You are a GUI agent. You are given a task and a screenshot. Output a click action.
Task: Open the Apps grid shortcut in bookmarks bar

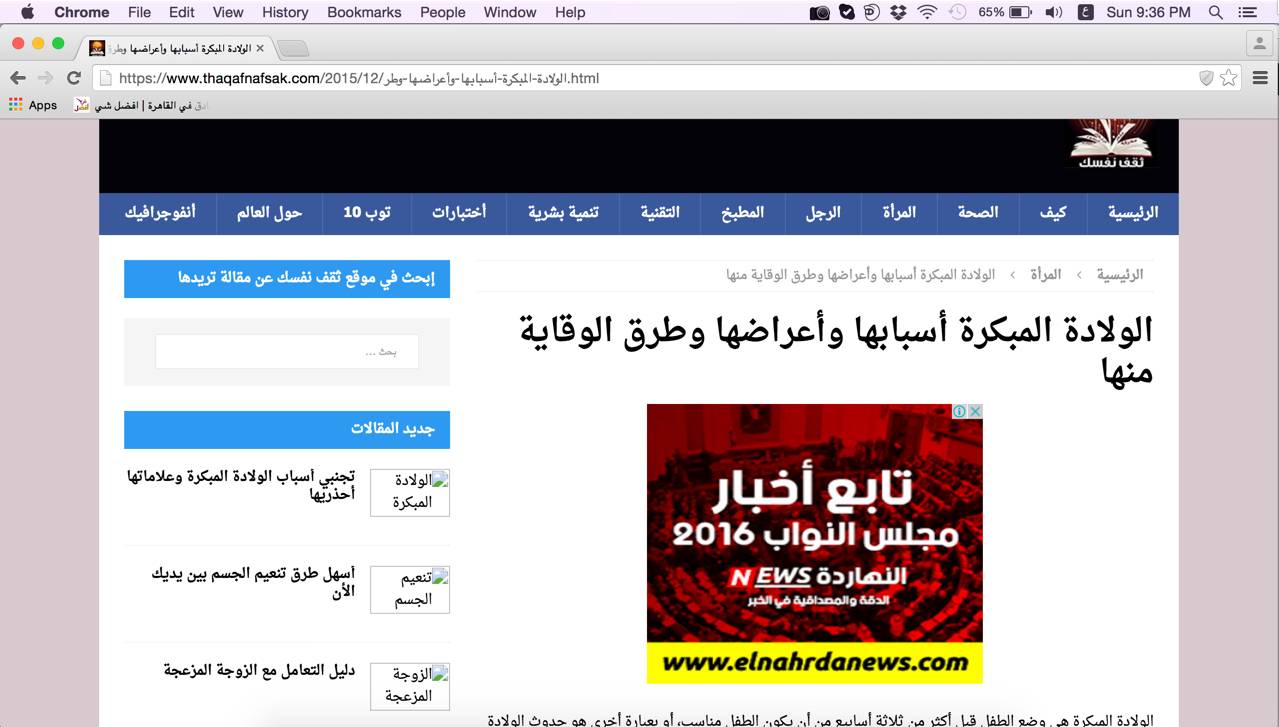(x=33, y=105)
